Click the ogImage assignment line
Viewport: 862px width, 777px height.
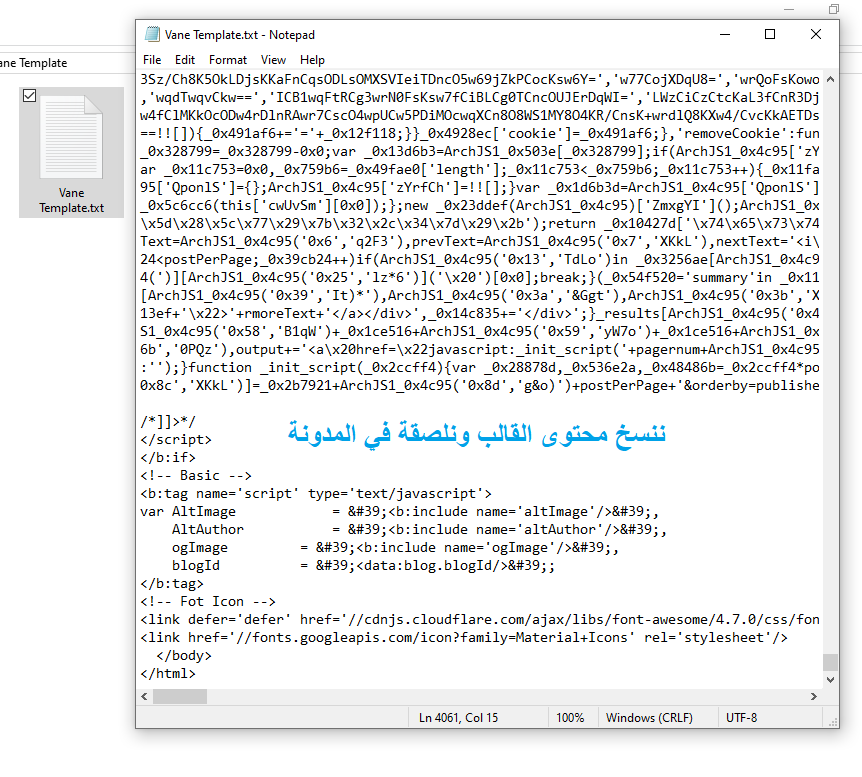pos(395,548)
